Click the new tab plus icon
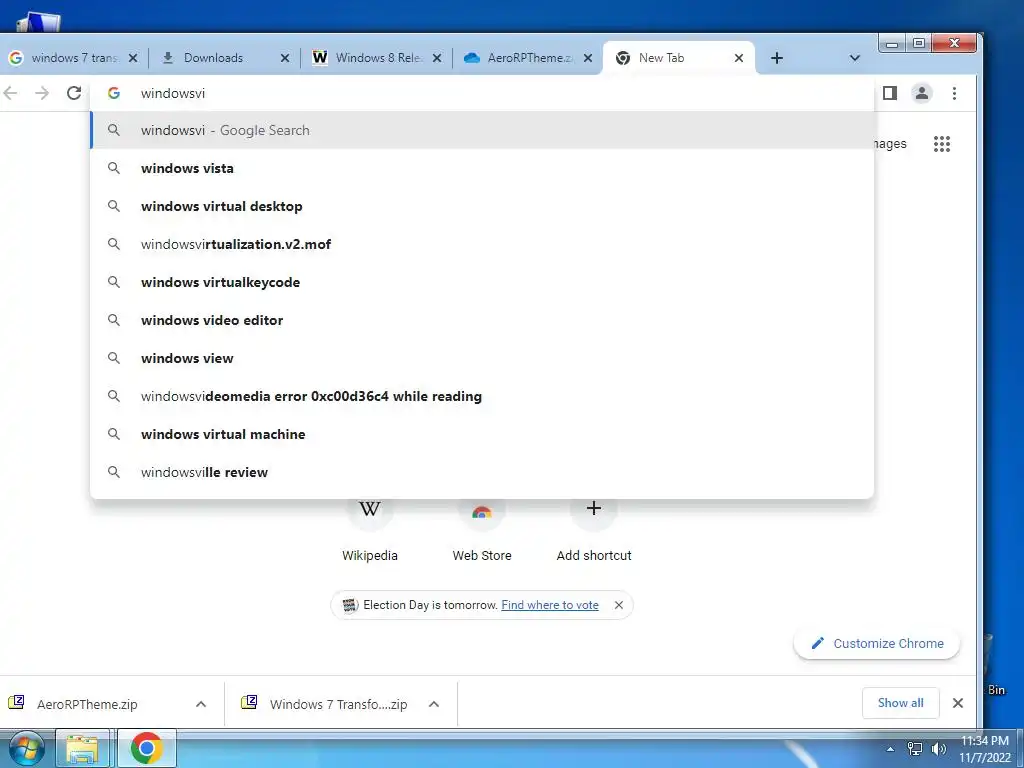 [776, 58]
